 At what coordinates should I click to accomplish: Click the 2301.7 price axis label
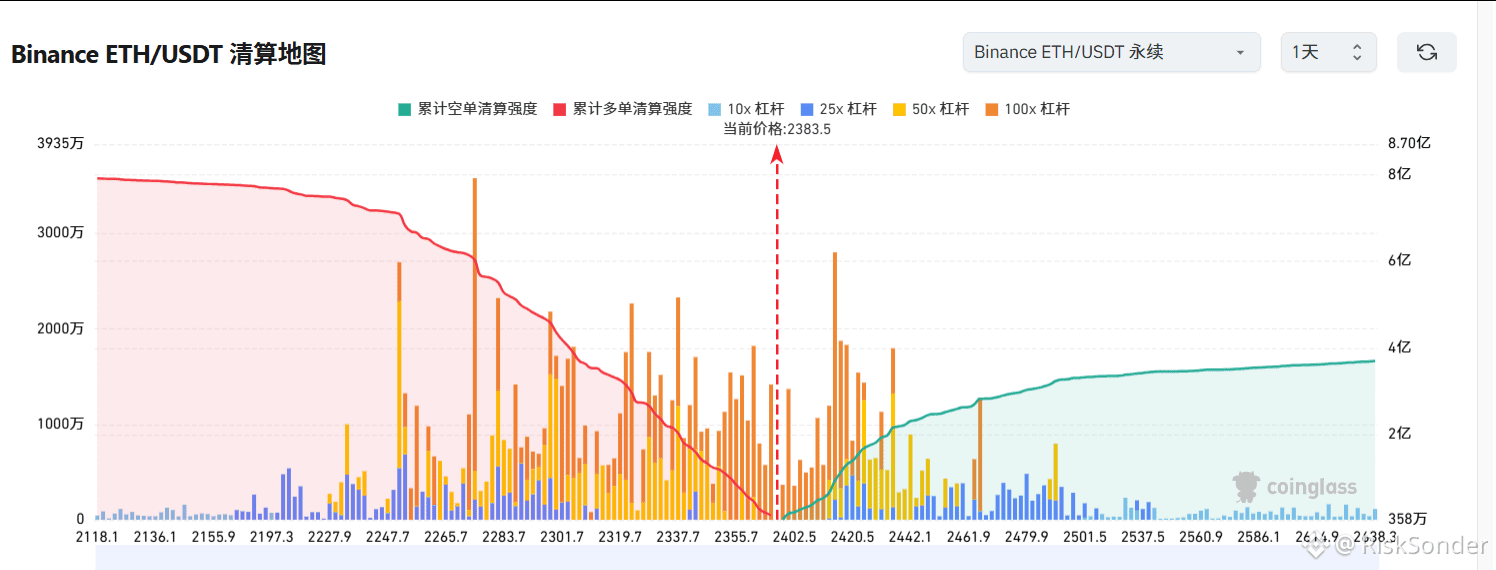coord(561,537)
